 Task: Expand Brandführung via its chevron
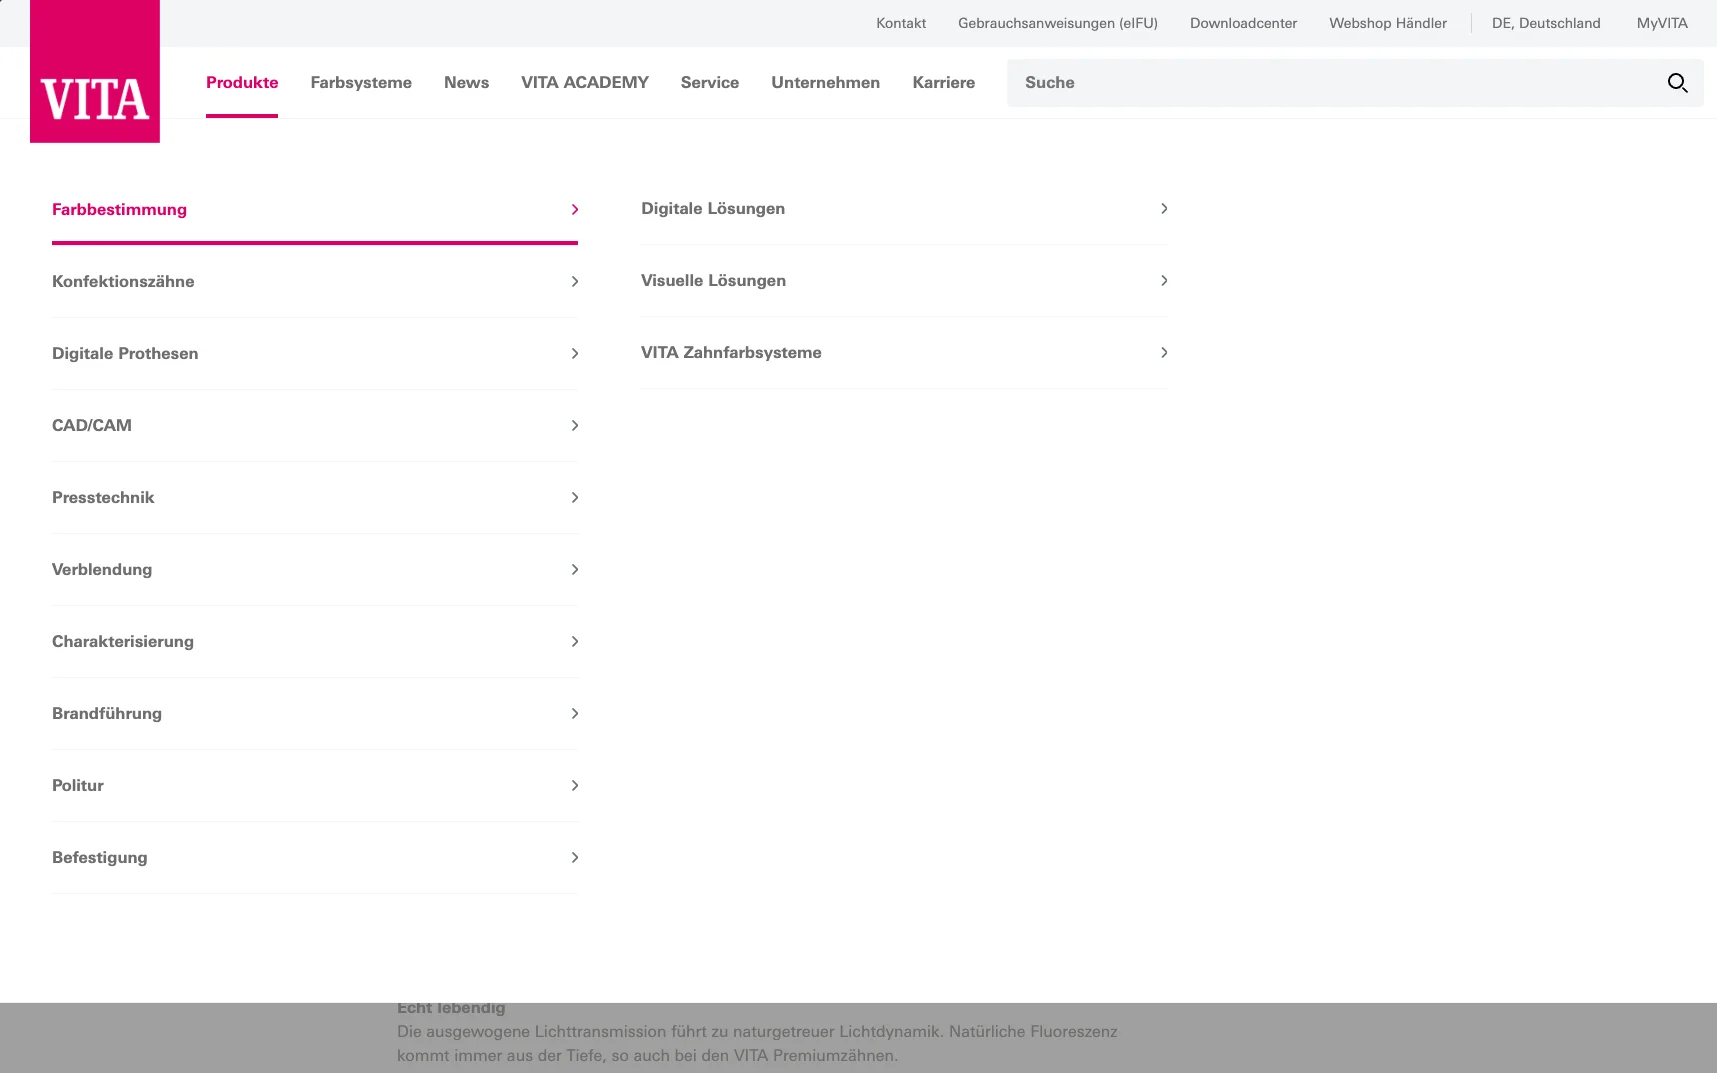tap(575, 714)
